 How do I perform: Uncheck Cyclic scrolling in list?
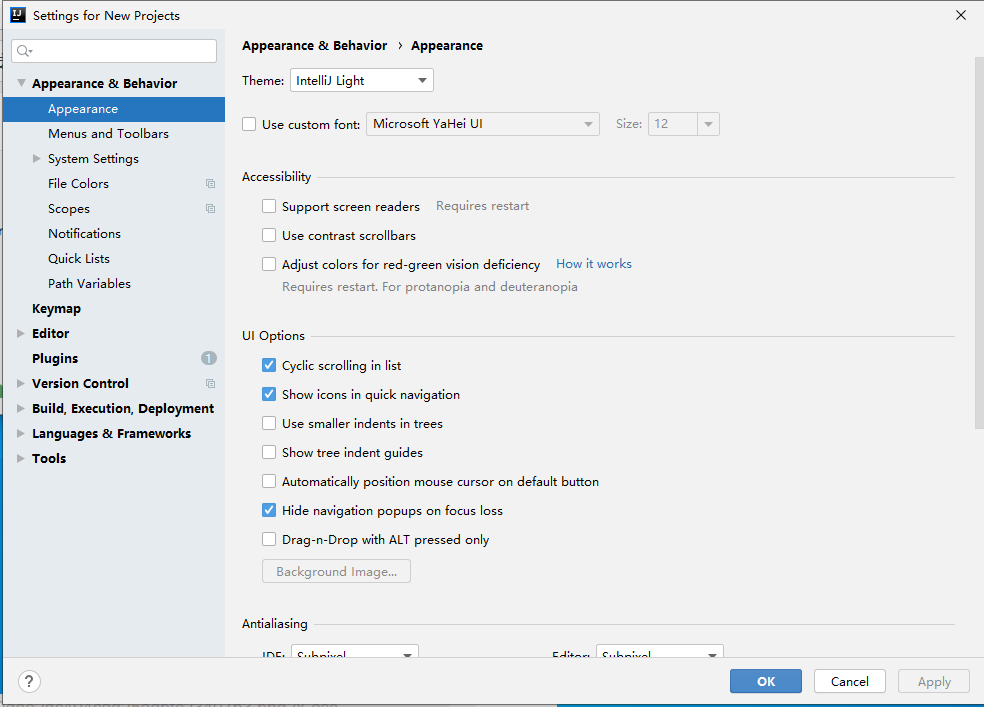(269, 365)
